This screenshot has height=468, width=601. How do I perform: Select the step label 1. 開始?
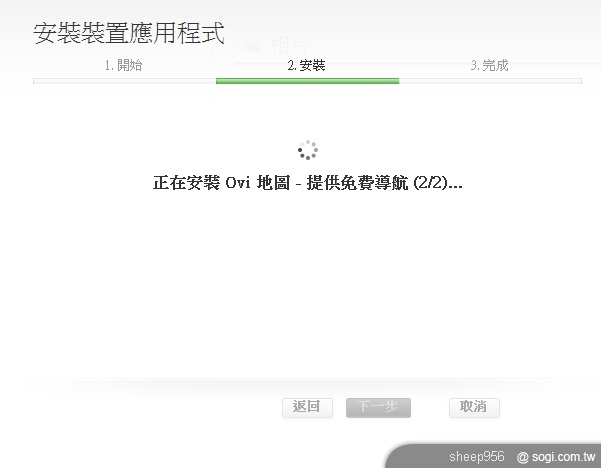tap(123, 65)
